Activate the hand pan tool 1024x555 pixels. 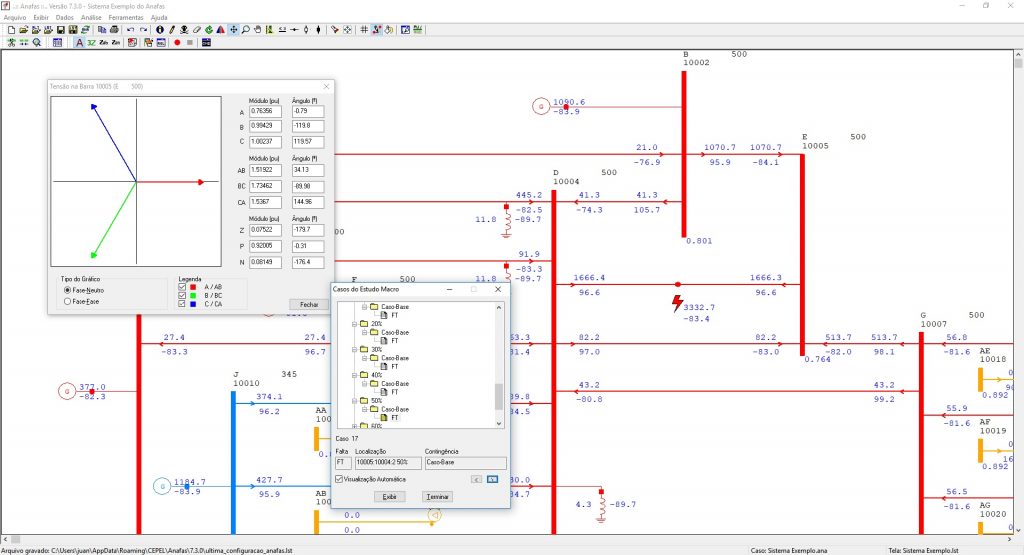[258, 30]
